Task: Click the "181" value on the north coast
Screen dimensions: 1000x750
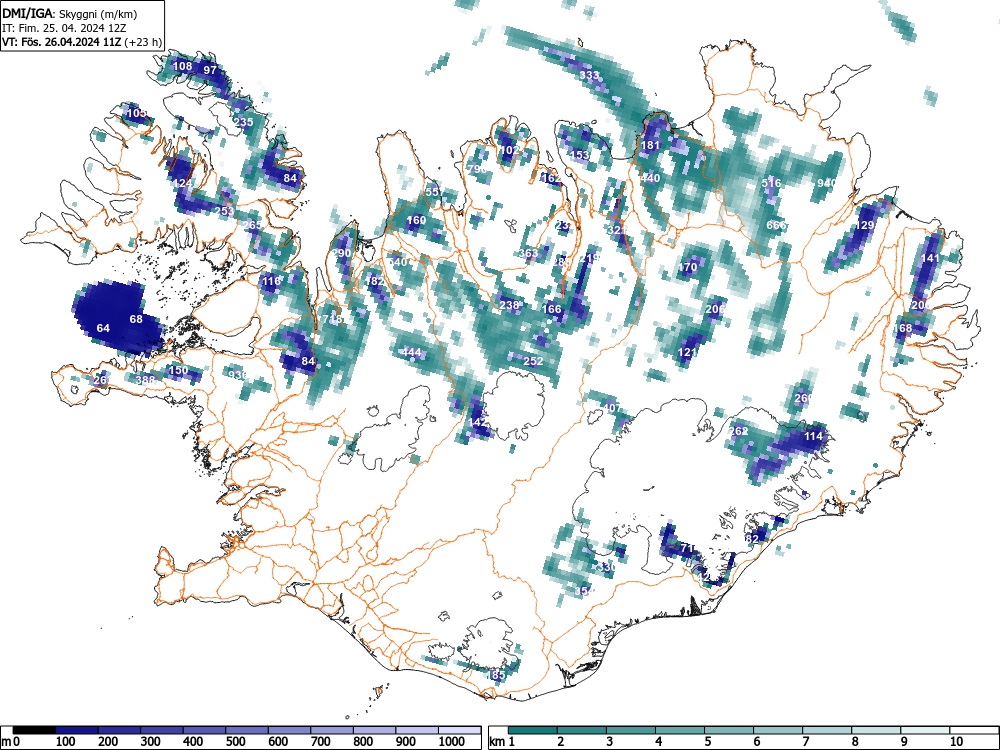Action: coord(651,145)
